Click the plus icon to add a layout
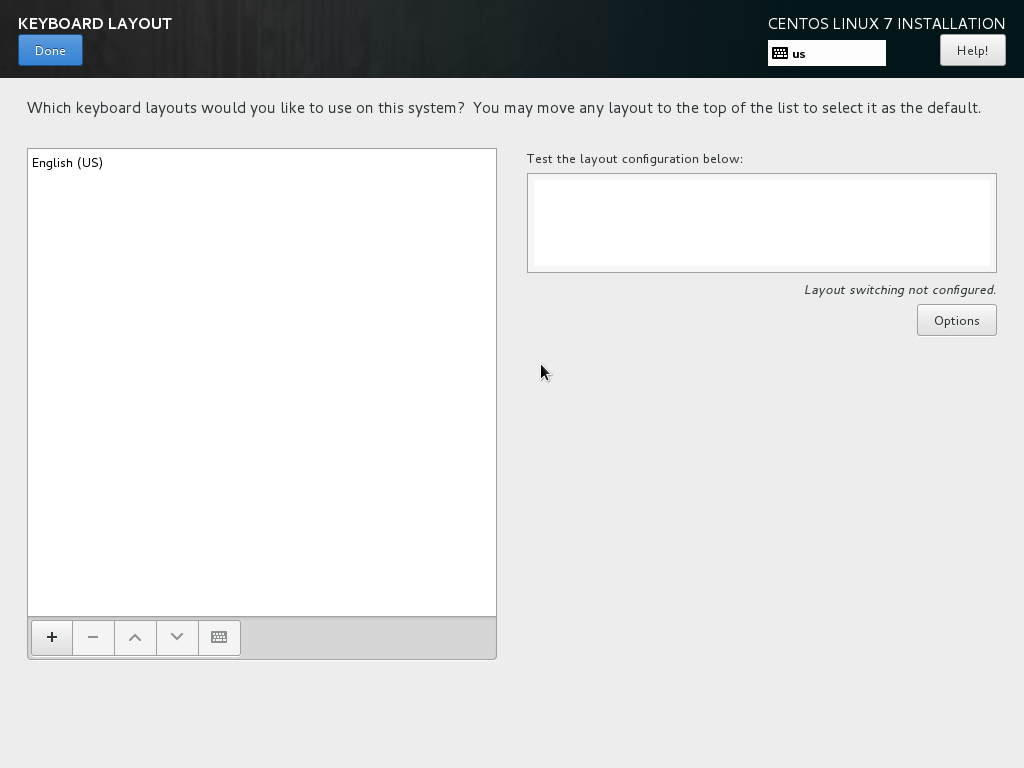Viewport: 1024px width, 768px height. [x=52, y=637]
